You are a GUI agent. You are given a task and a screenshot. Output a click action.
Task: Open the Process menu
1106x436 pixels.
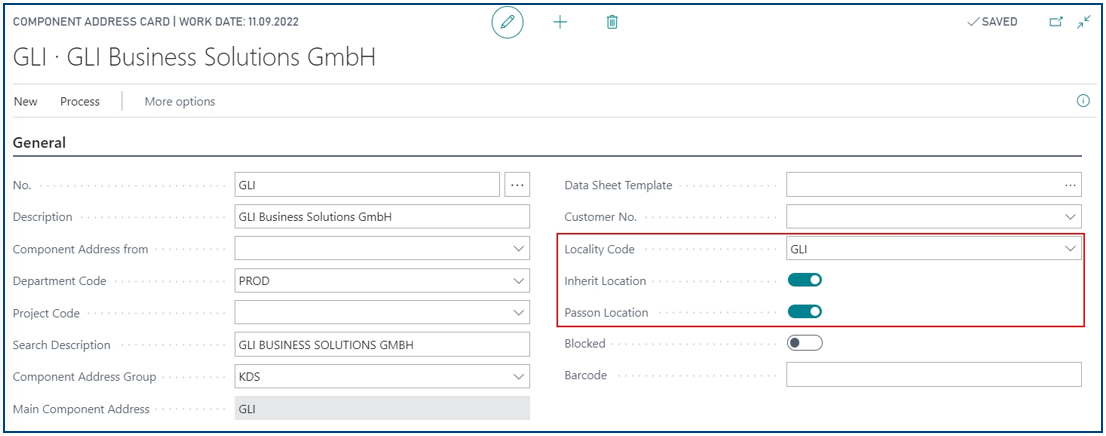tap(80, 102)
